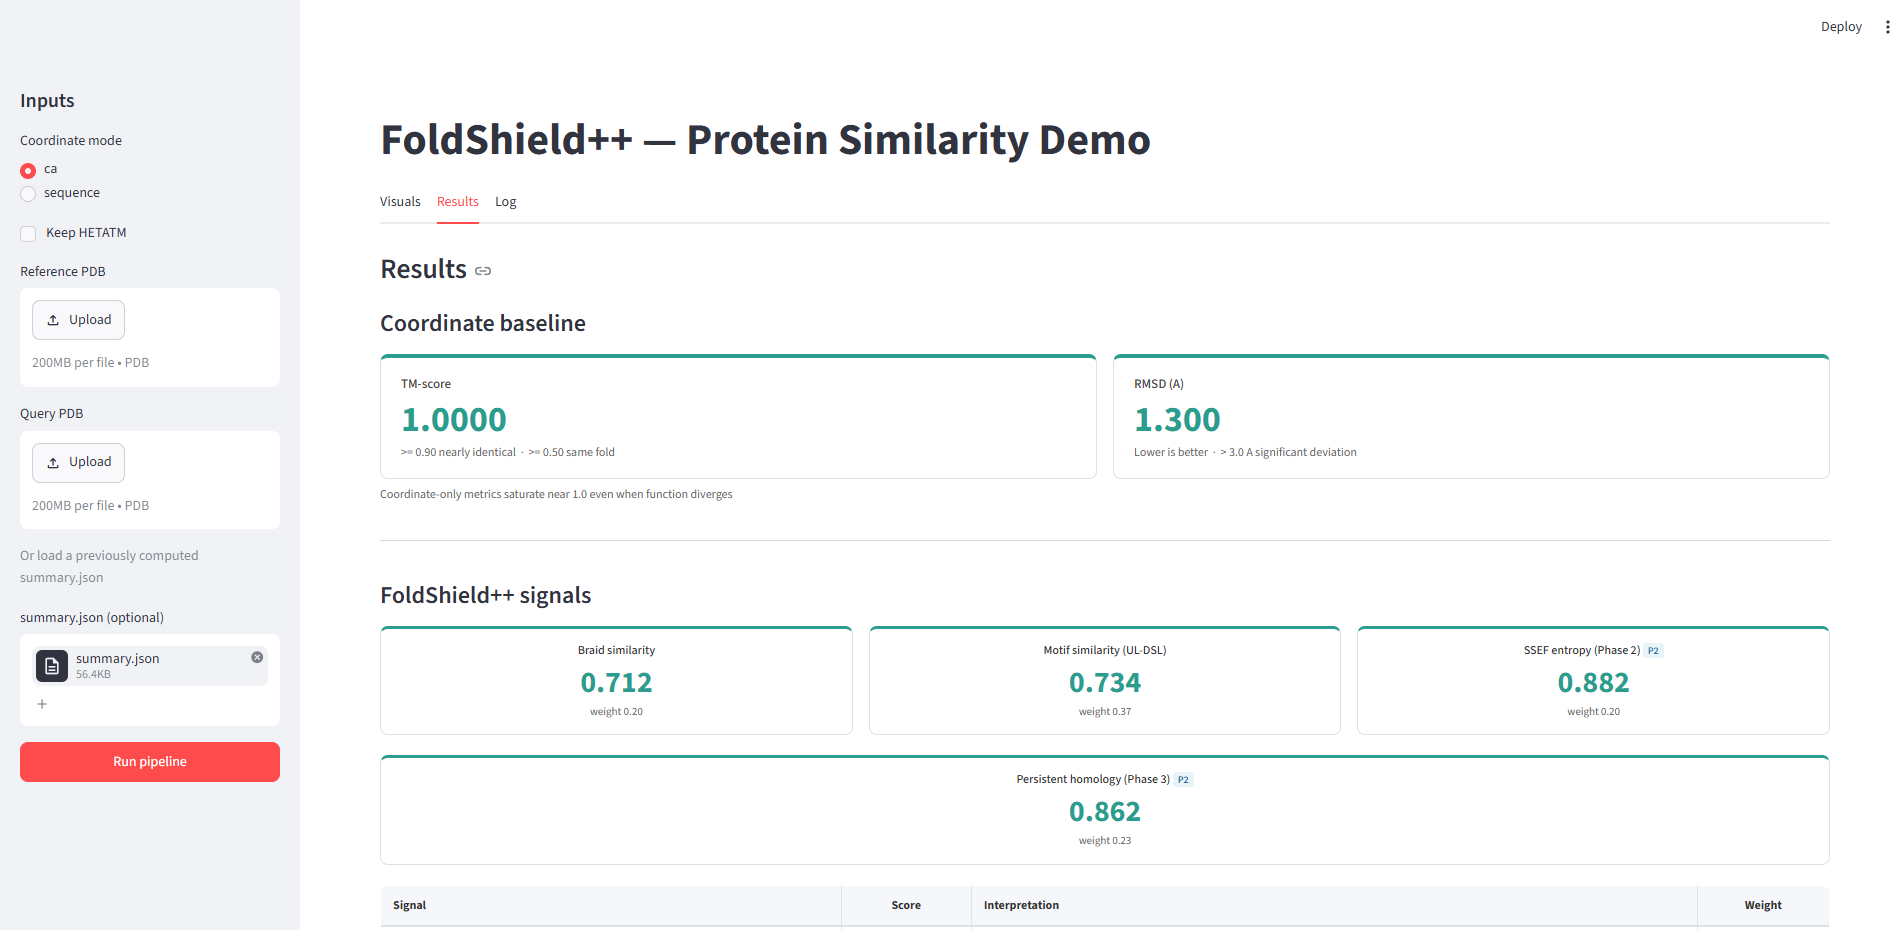Screen dimensions: 1903x930
Task: Enable the Keep HETATM checkbox
Action: (28, 234)
